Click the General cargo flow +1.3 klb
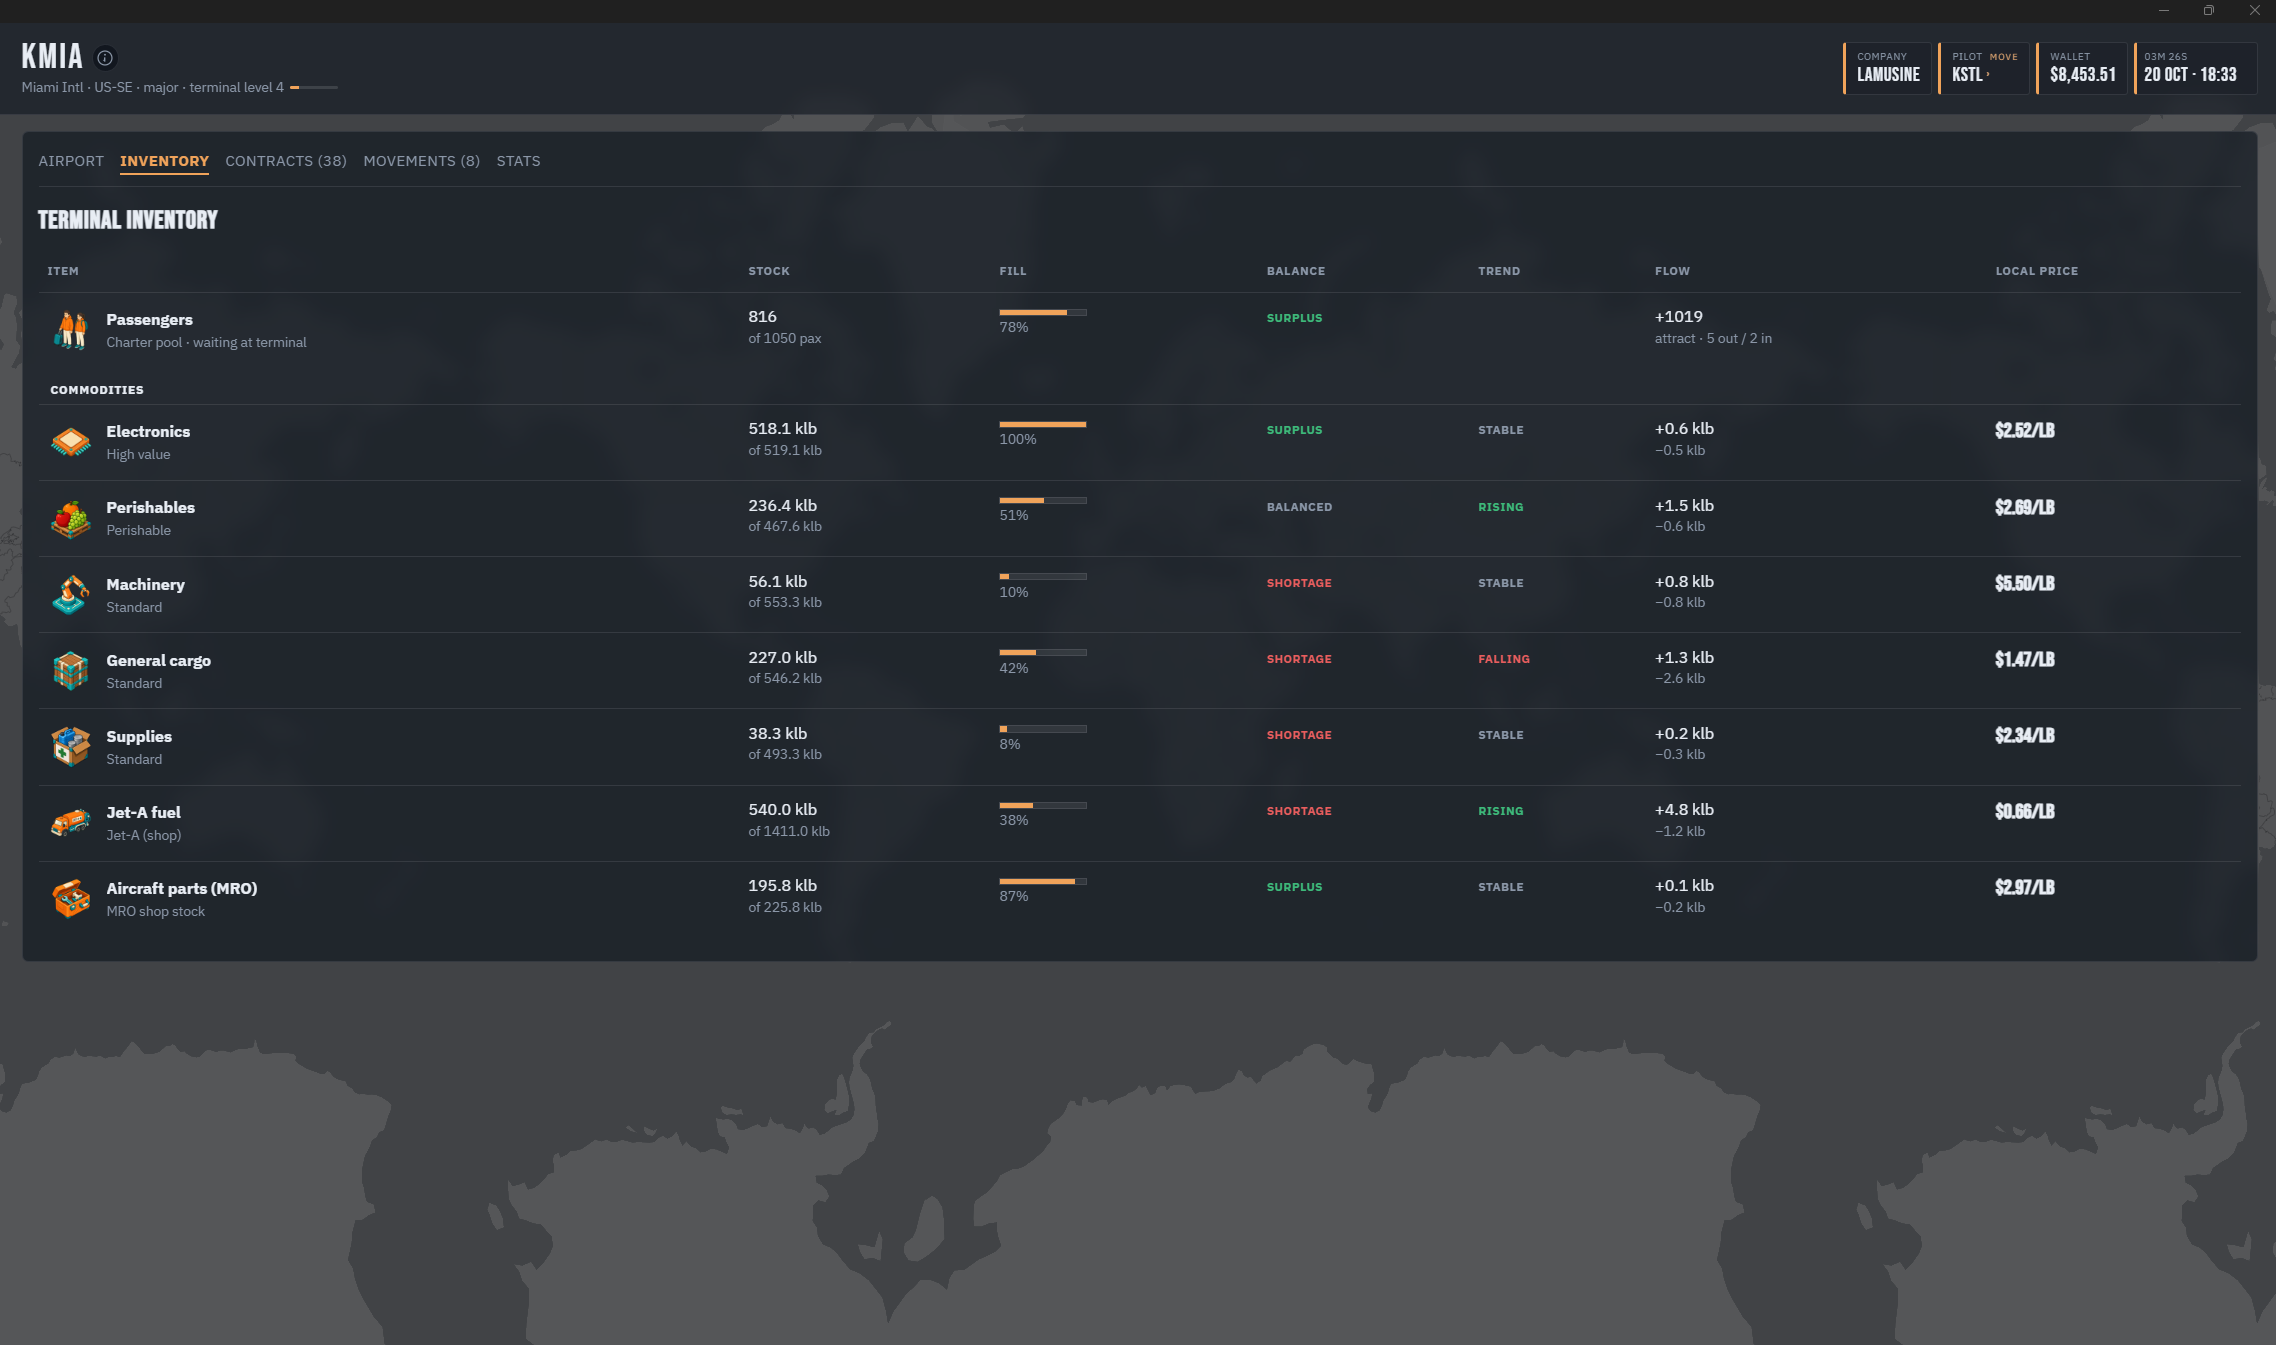Screen dimensions: 2276x1345 pyautogui.click(x=1684, y=657)
